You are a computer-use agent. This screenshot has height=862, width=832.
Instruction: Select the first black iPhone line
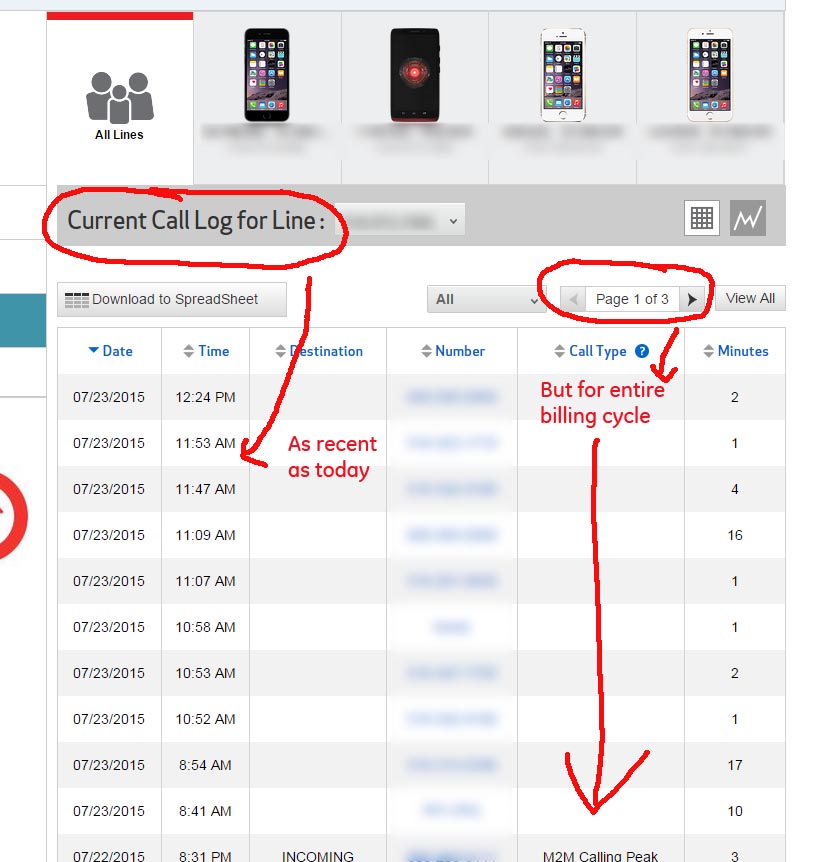267,75
